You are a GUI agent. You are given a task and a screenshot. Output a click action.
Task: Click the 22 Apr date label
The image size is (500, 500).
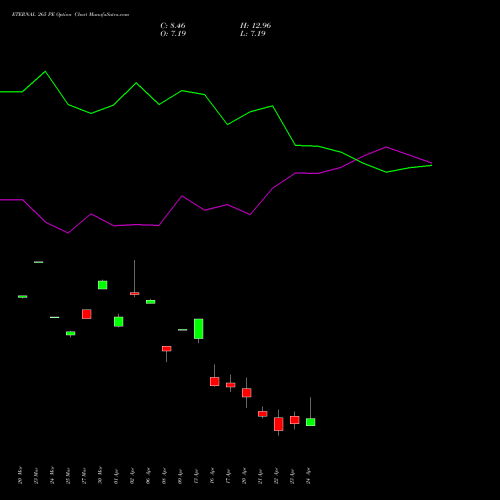point(276,475)
